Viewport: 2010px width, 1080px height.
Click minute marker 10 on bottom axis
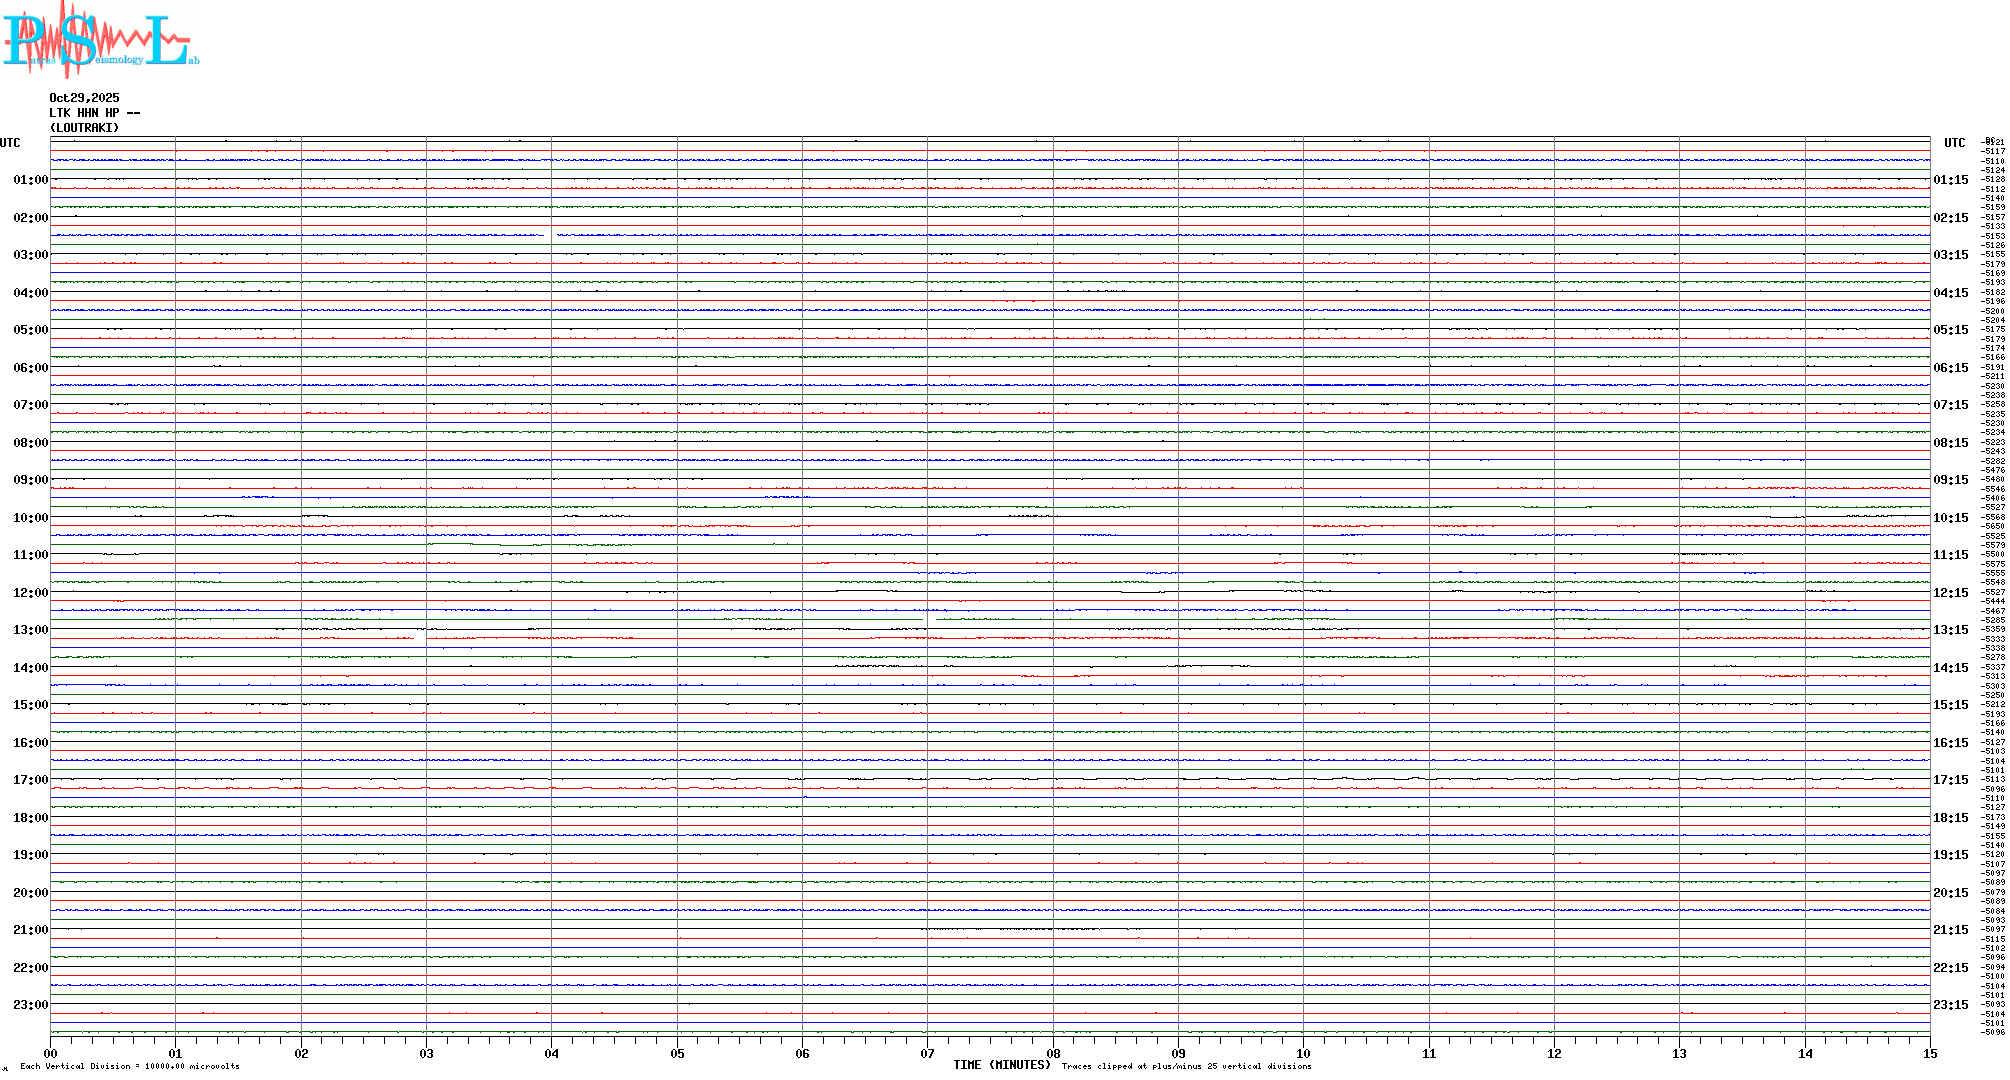pyautogui.click(x=1303, y=1053)
